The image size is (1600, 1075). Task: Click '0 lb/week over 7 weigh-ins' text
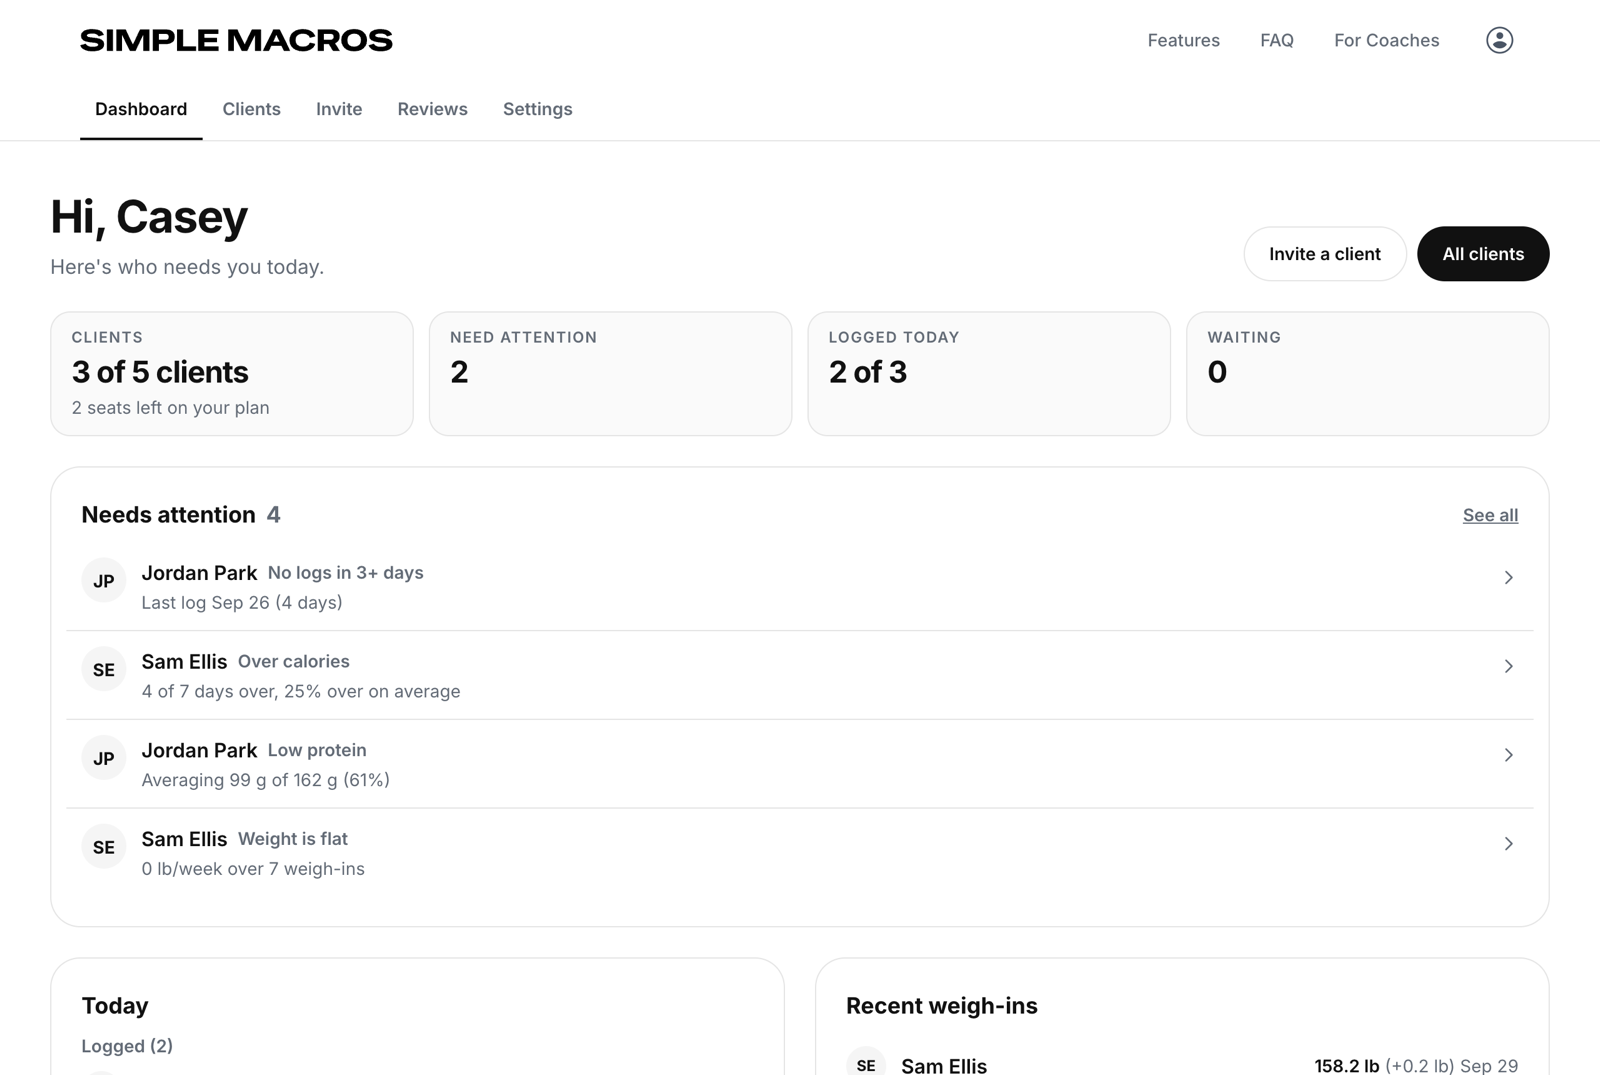[x=253, y=869]
